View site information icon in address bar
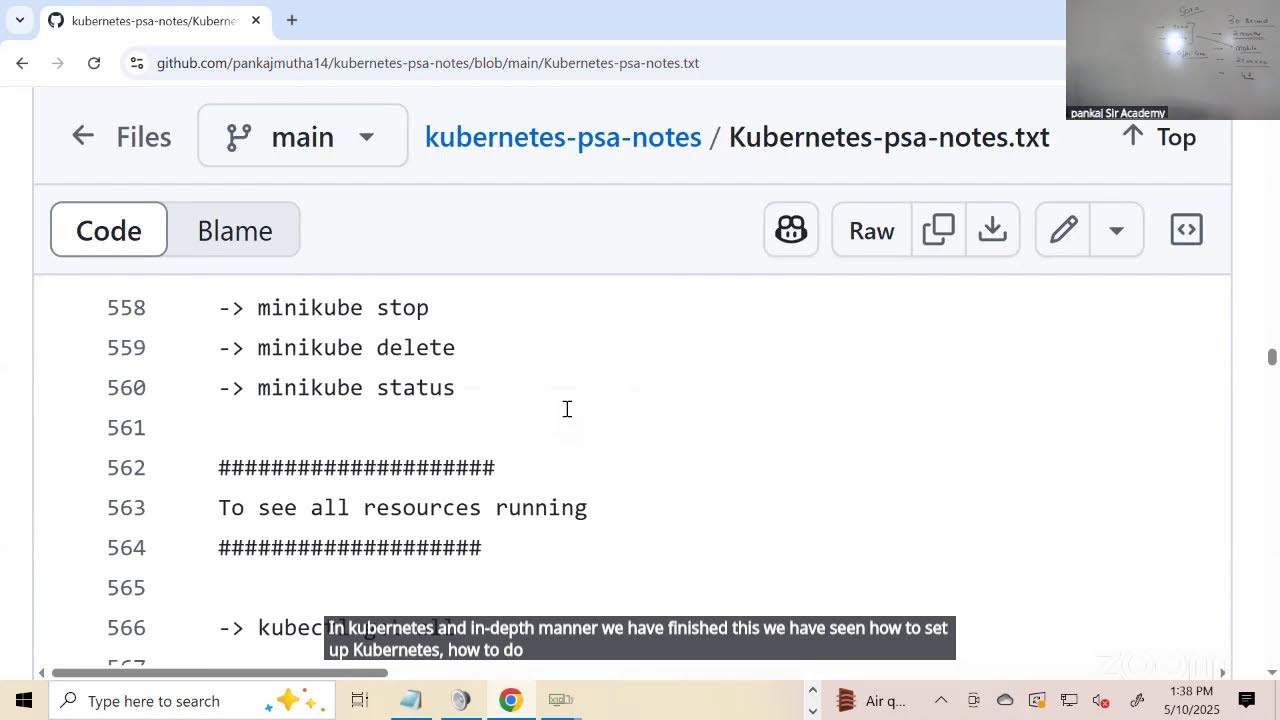Screen dimensions: 1280x720 (137, 63)
